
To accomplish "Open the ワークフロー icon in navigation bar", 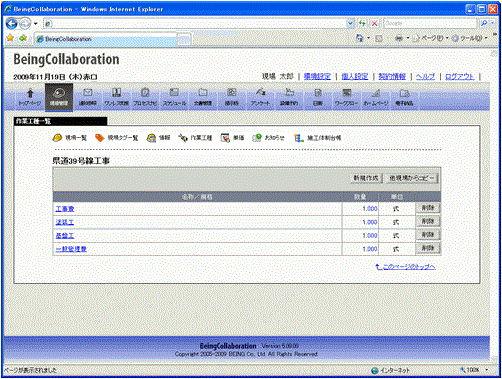I will [347, 97].
